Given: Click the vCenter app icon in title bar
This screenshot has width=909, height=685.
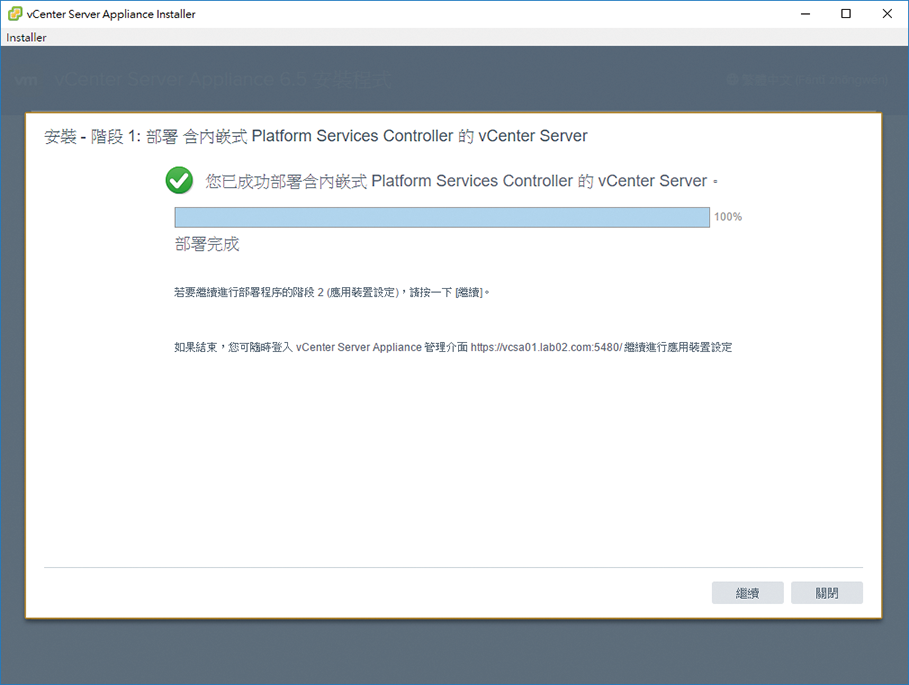Looking at the screenshot, I should (15, 13).
